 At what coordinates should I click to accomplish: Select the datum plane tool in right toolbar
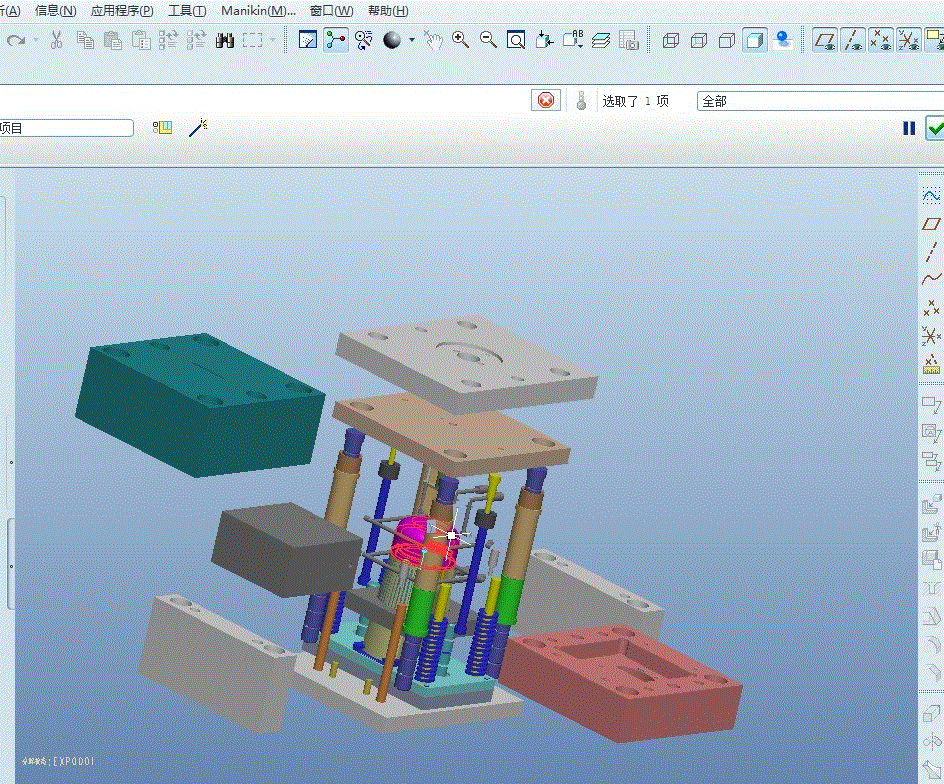pyautogui.click(x=931, y=224)
